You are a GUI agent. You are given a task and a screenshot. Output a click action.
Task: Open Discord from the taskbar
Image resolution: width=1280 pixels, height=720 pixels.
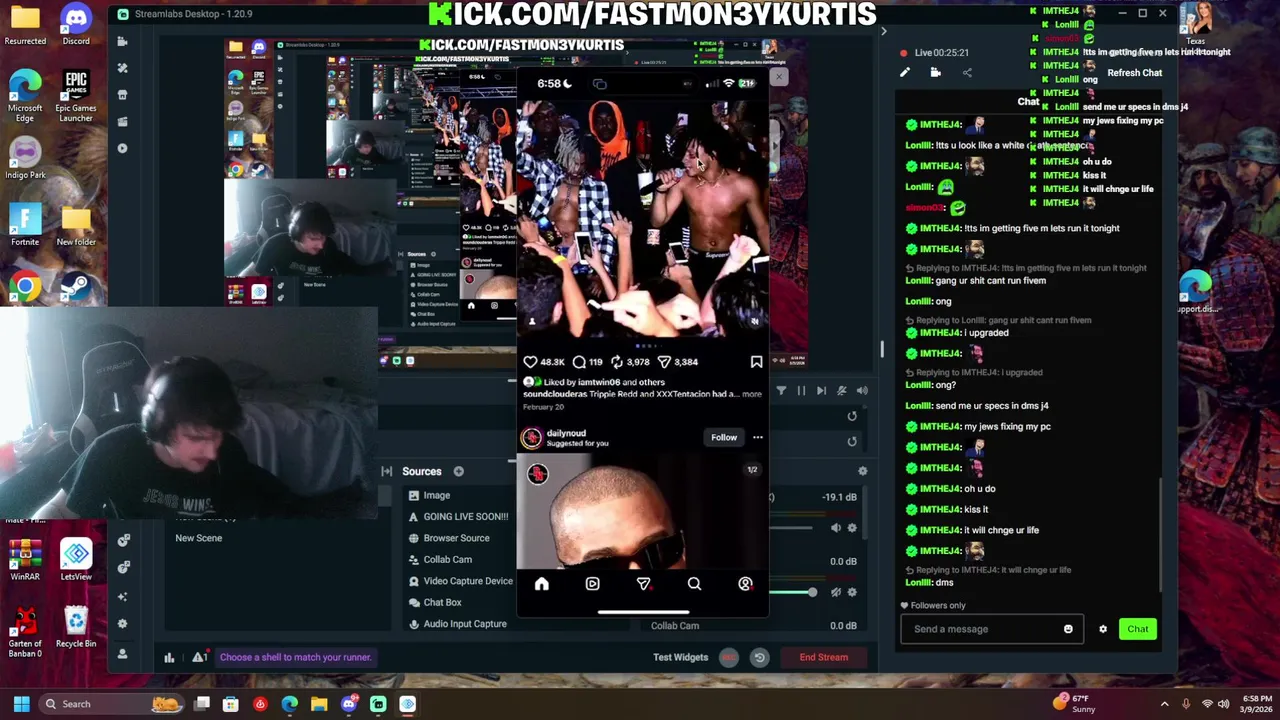(348, 704)
